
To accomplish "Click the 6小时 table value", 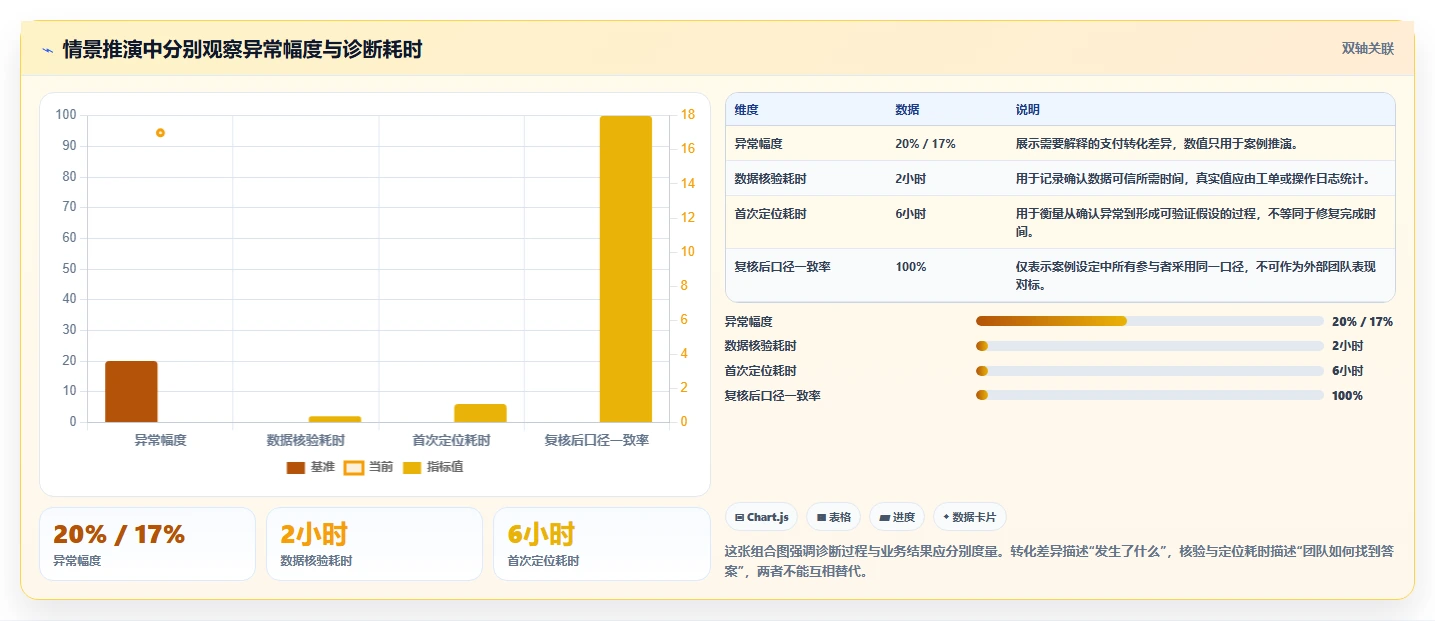I will tap(910, 214).
